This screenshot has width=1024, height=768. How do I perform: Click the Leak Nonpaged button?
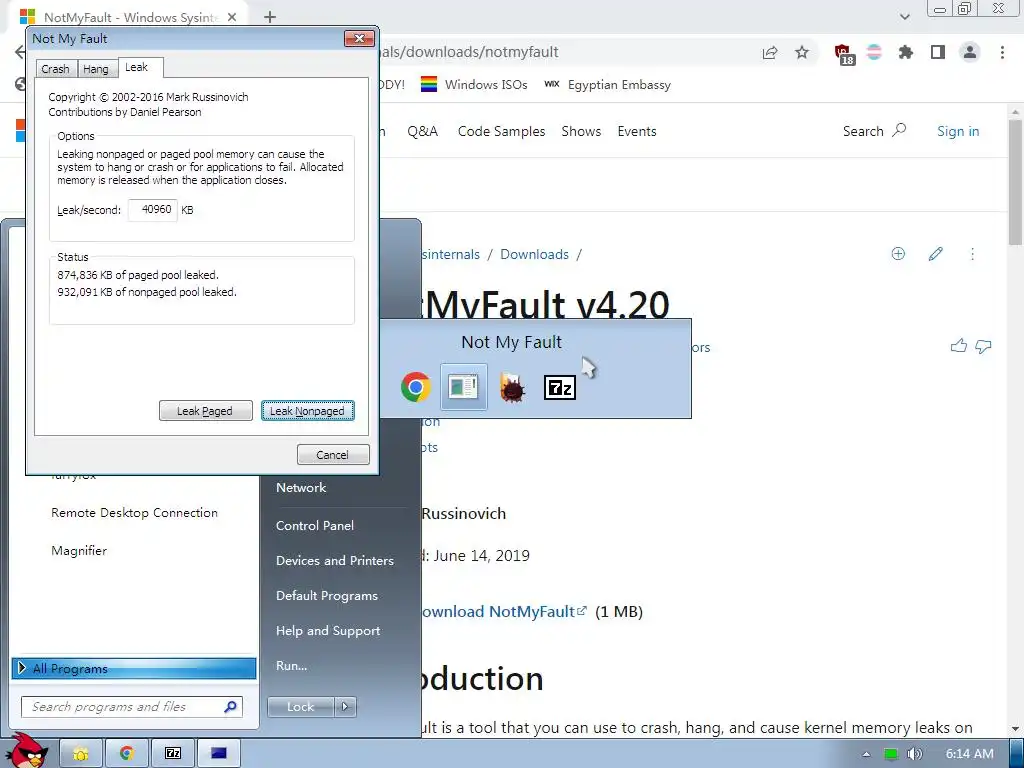[x=308, y=411]
